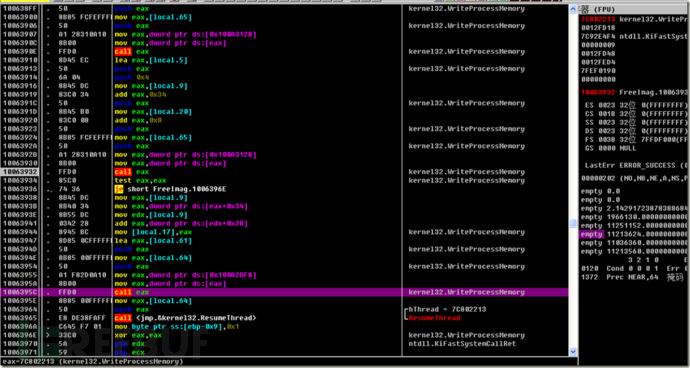
Task: Click the add eax,0x8 instruction
Action: (x=138, y=120)
